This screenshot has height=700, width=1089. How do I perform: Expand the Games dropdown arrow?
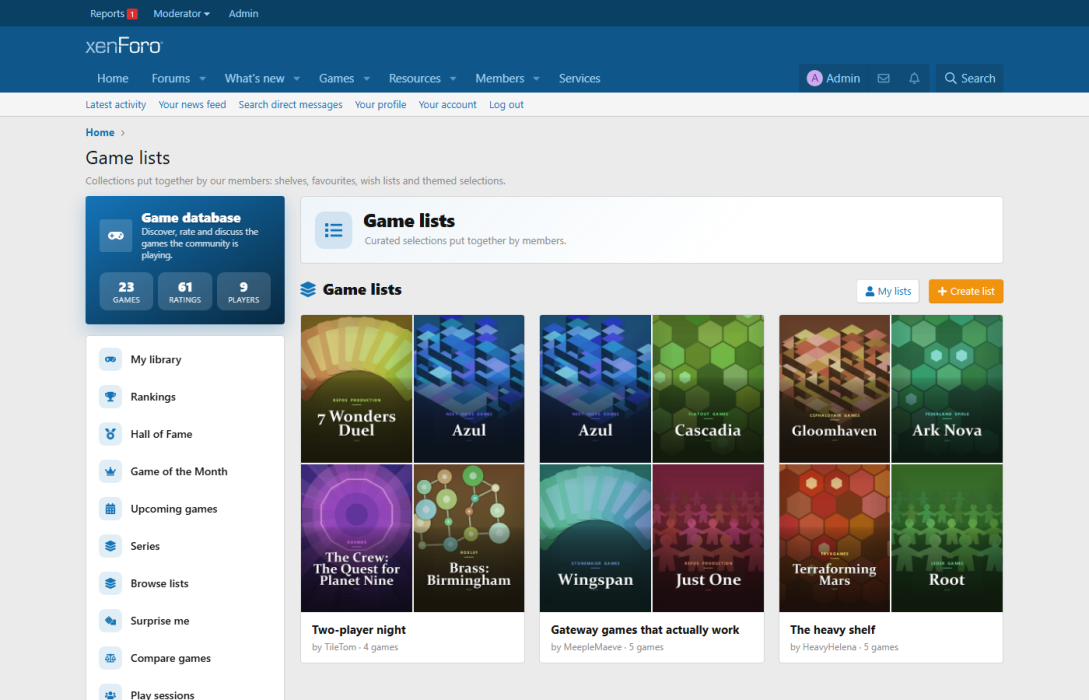tap(367, 78)
